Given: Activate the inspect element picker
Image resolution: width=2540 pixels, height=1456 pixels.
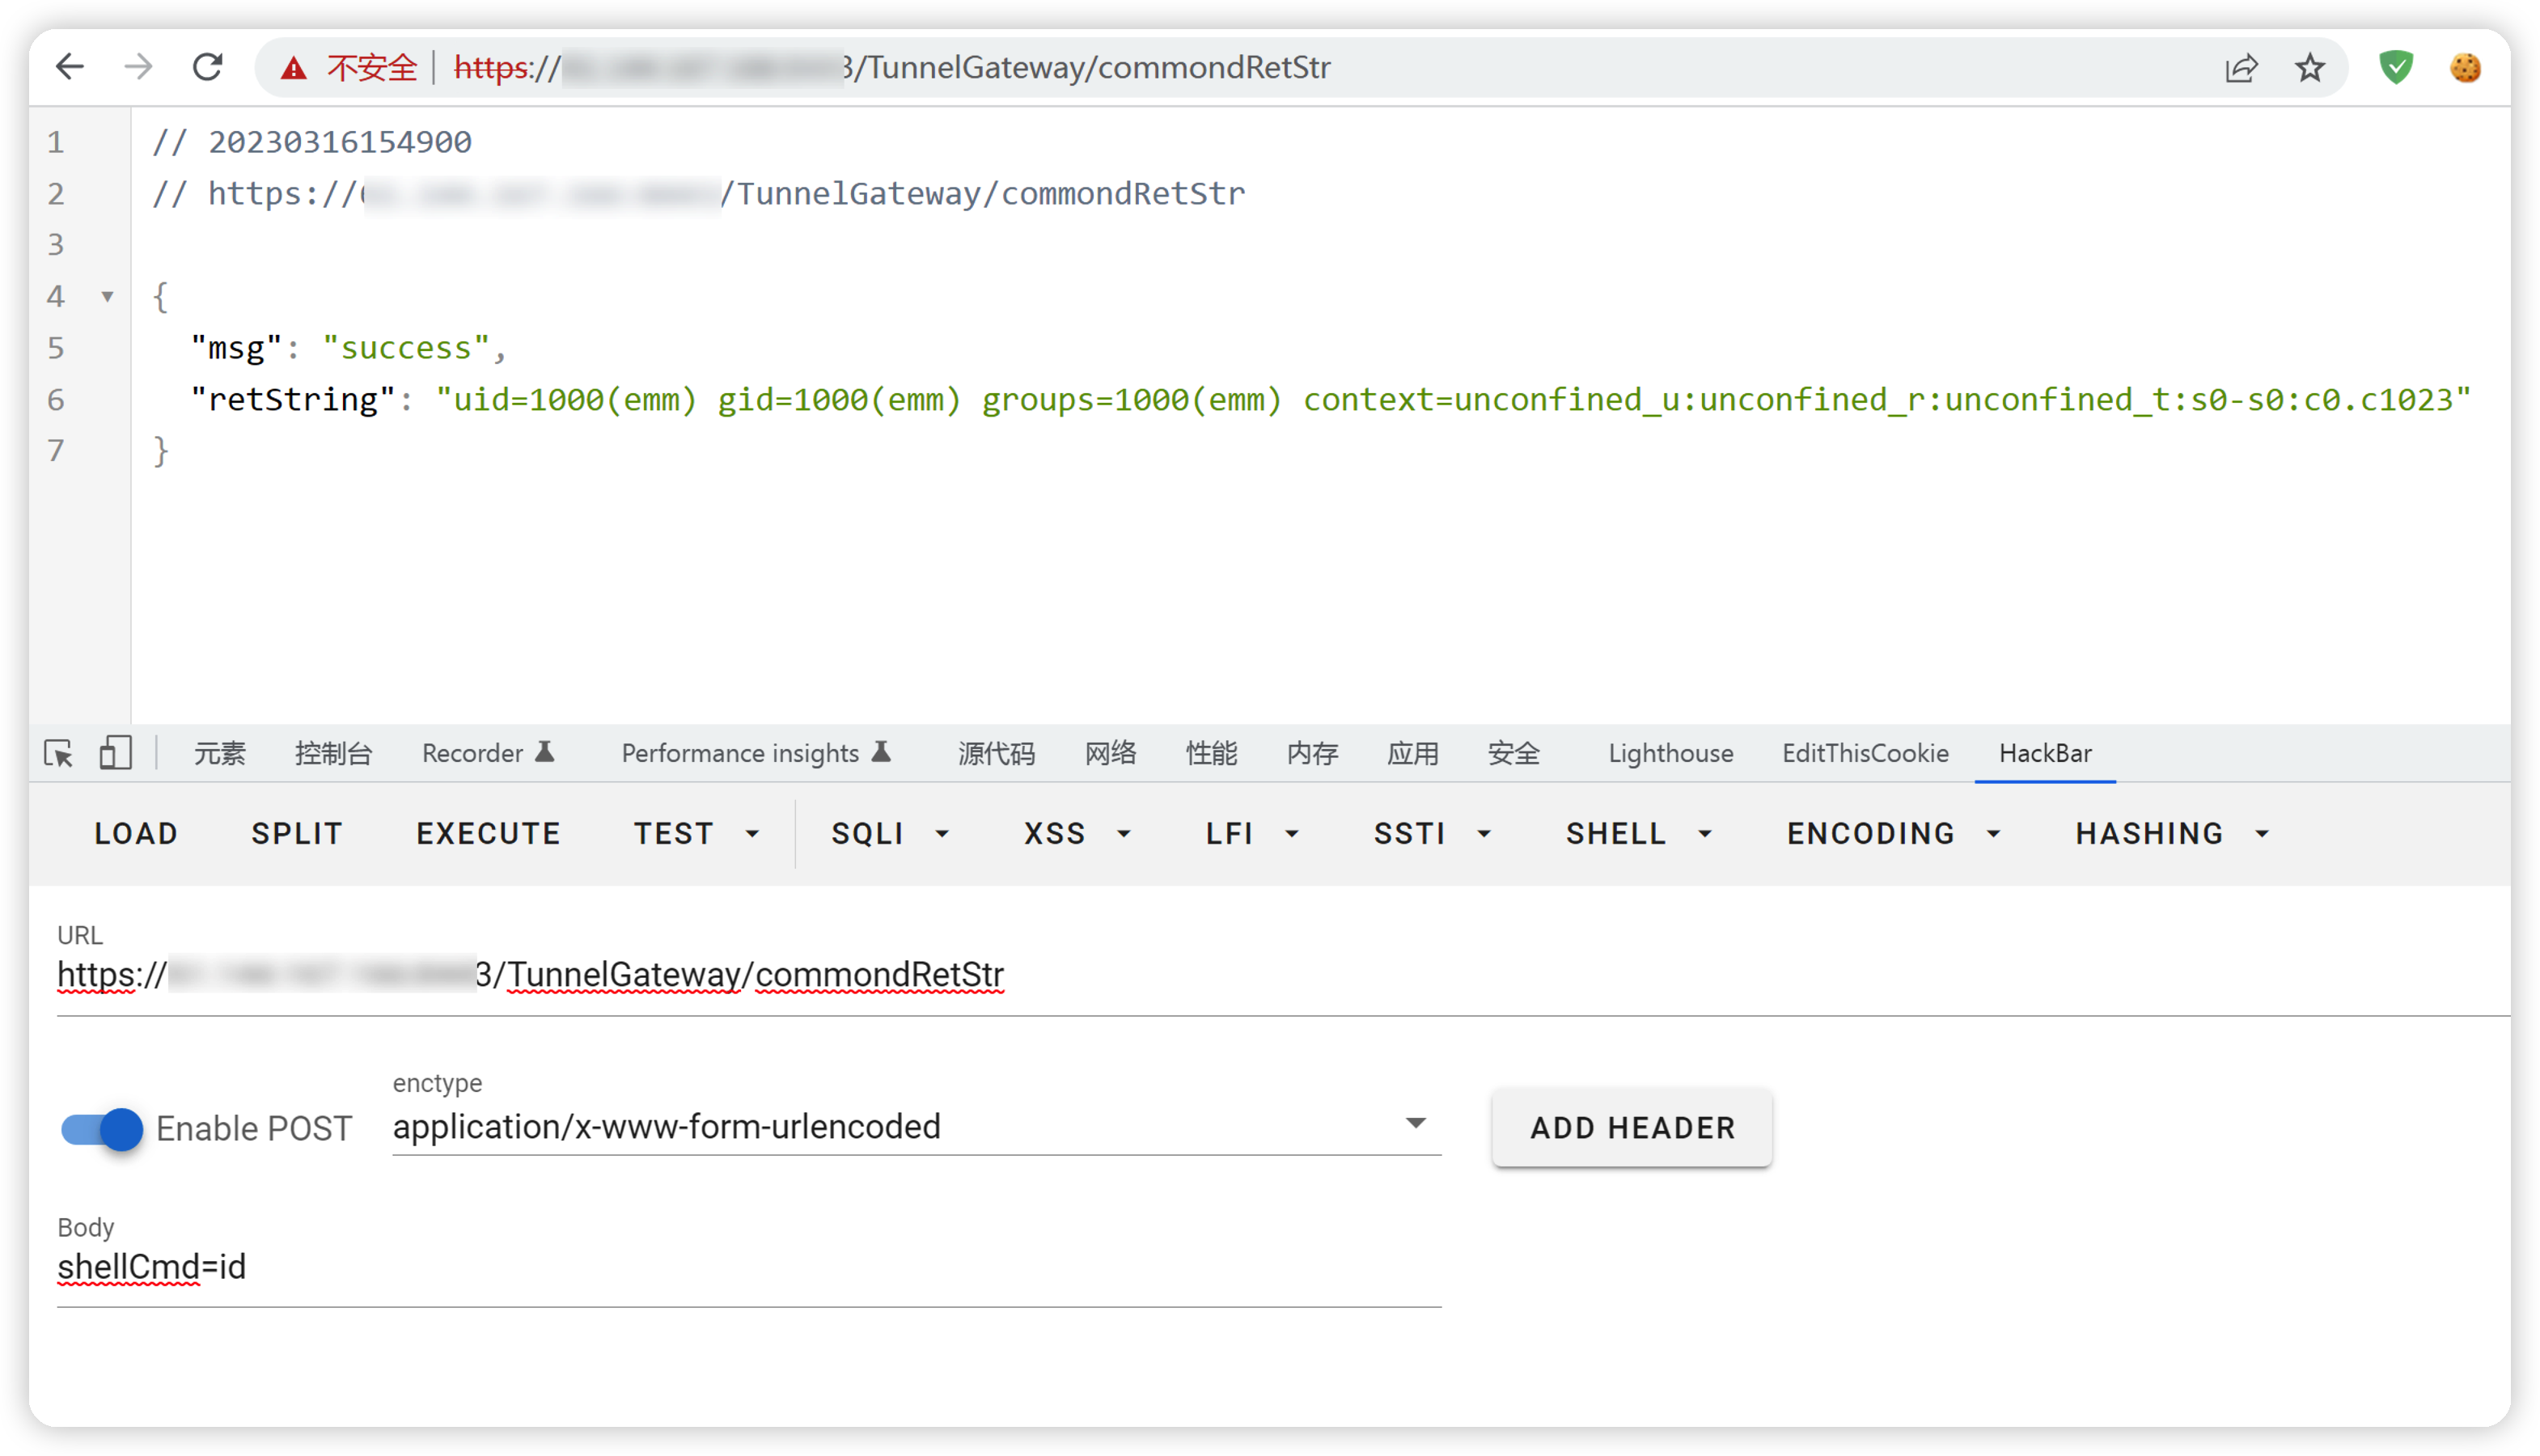Looking at the screenshot, I should tap(59, 753).
